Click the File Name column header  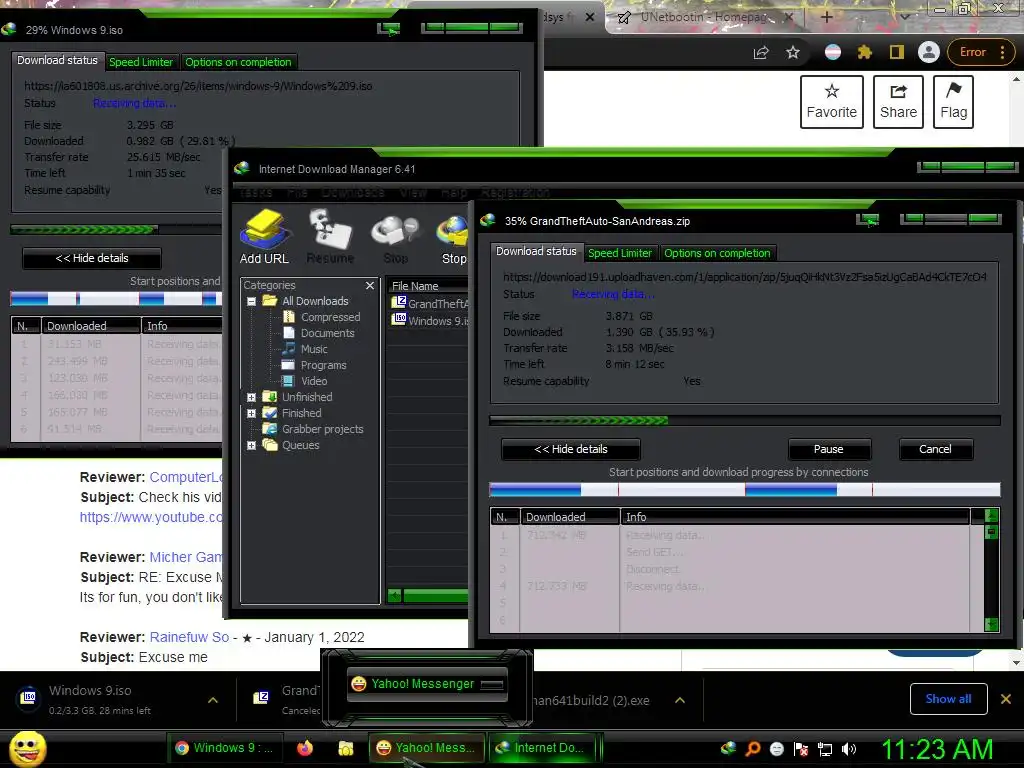point(428,286)
